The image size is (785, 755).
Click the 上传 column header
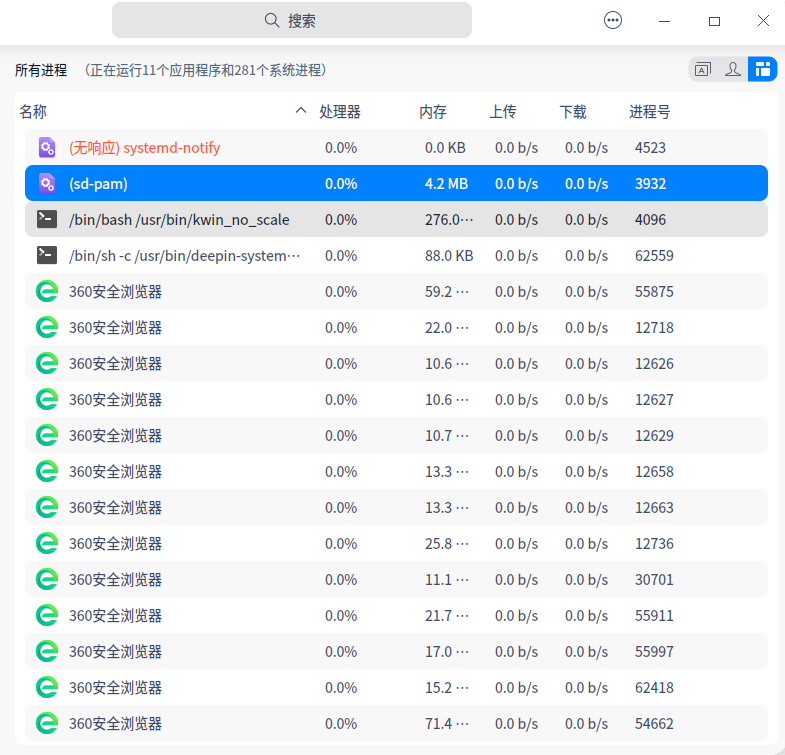(503, 112)
